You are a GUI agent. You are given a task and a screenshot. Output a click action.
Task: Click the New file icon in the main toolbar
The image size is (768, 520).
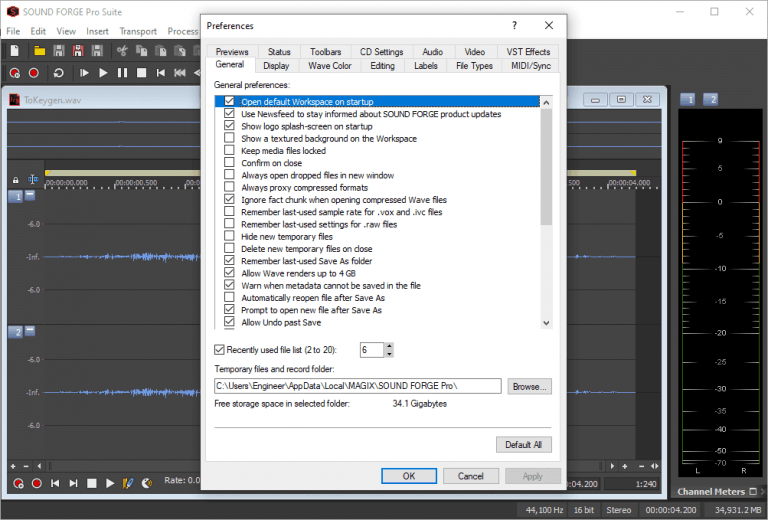click(x=15, y=50)
